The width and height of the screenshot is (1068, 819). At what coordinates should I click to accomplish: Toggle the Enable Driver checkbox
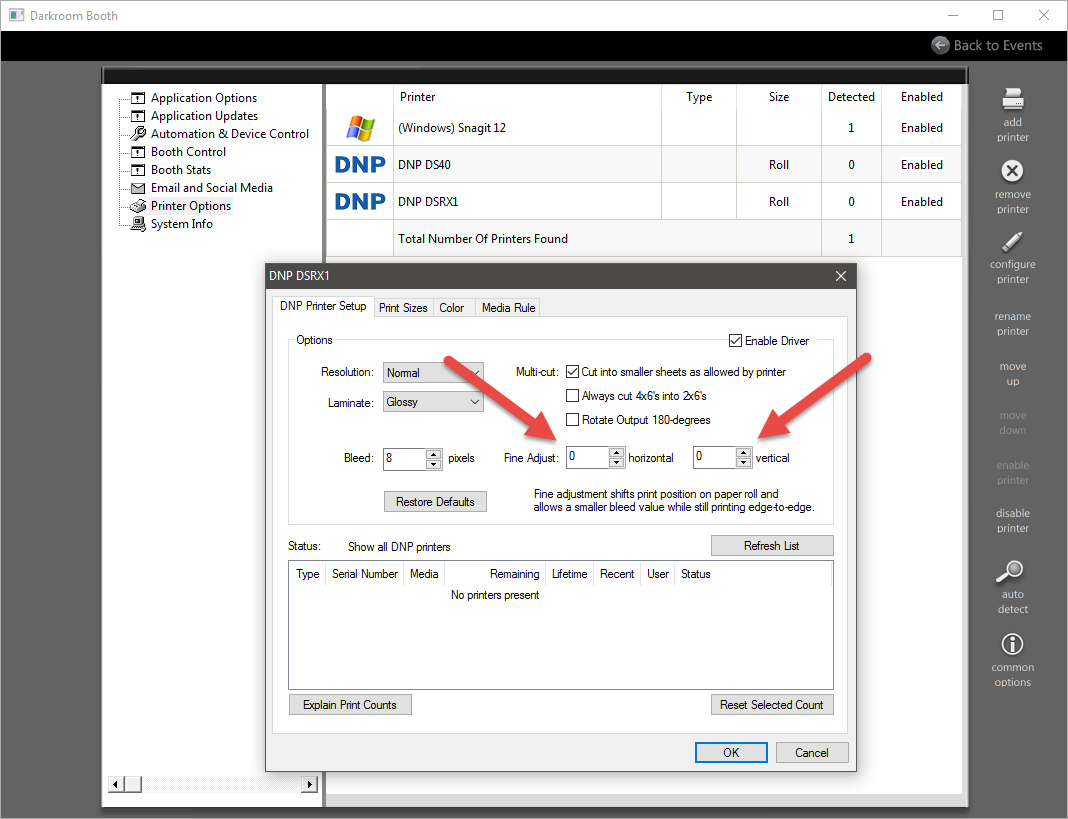tap(735, 341)
